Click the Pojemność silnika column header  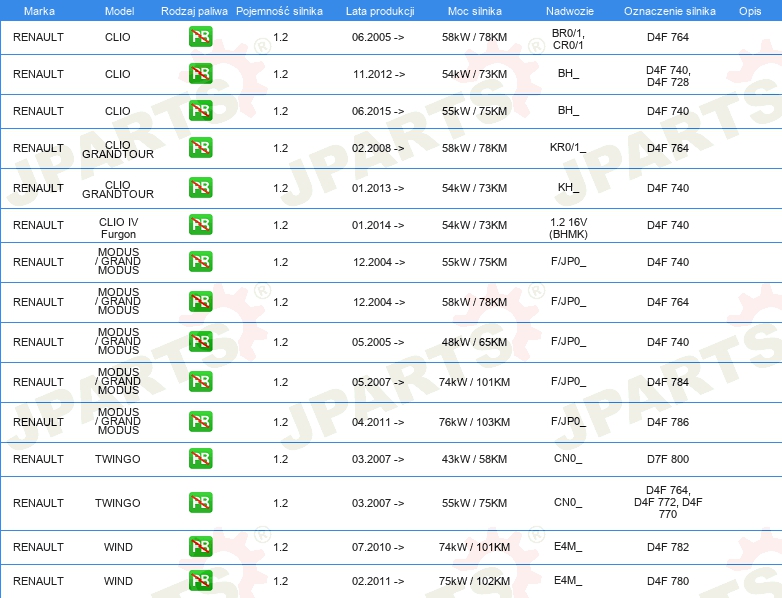pos(279,11)
